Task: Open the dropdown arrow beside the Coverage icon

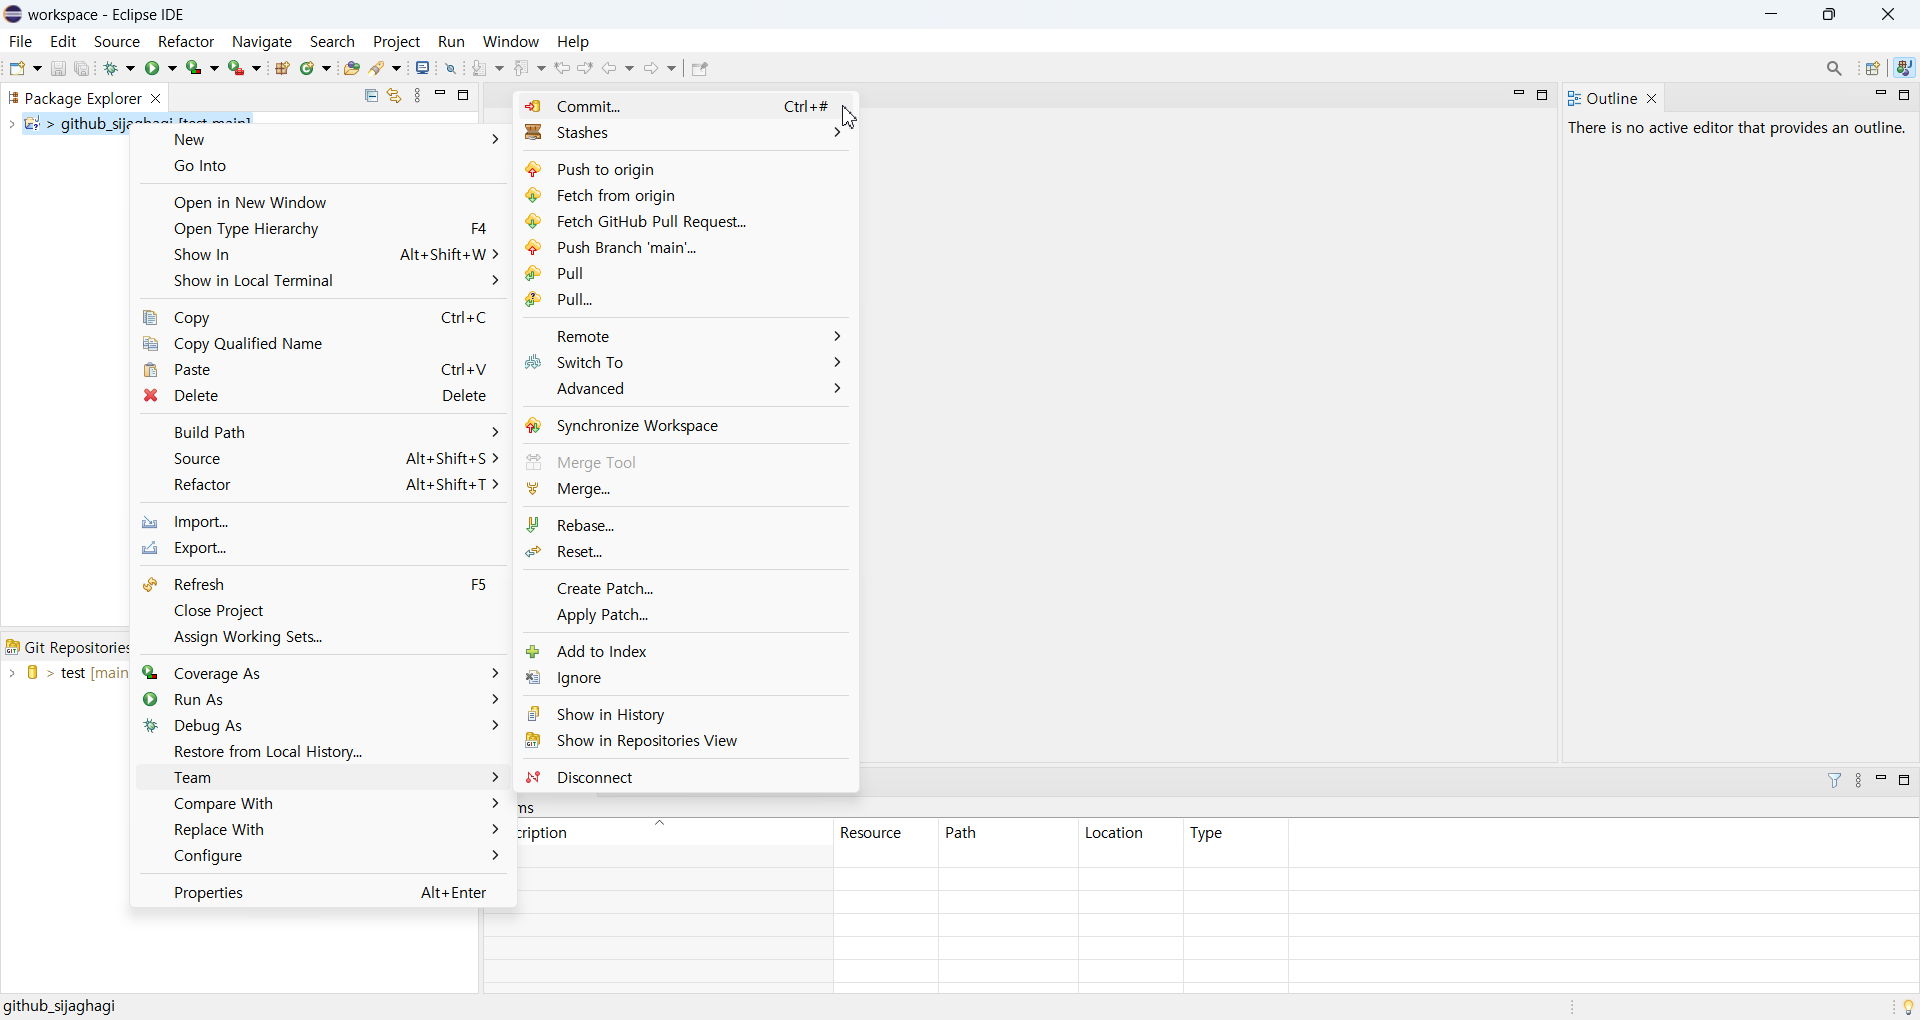Action: (215, 69)
